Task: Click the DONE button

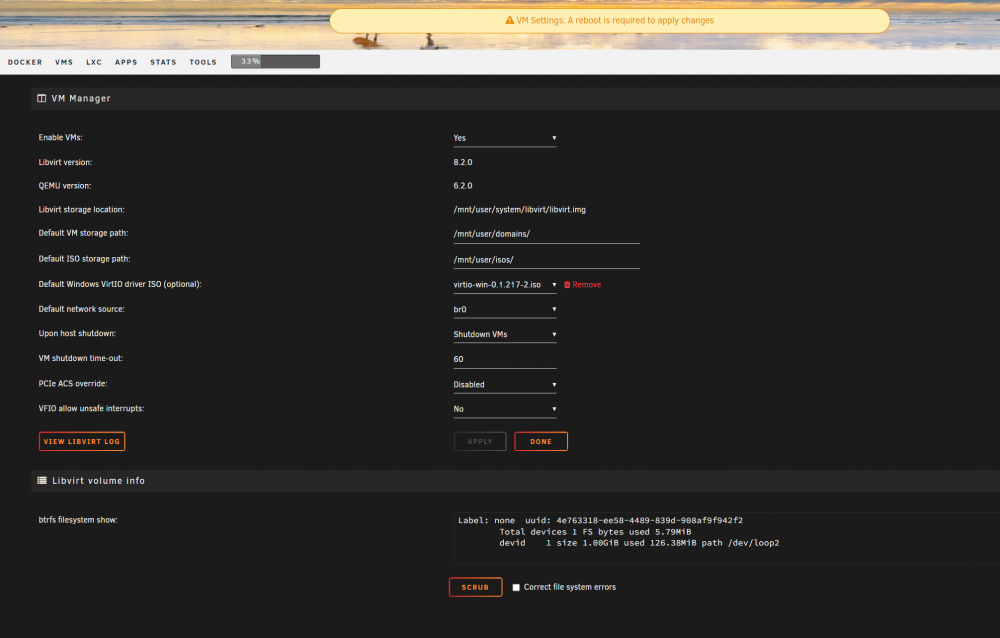Action: (x=541, y=441)
